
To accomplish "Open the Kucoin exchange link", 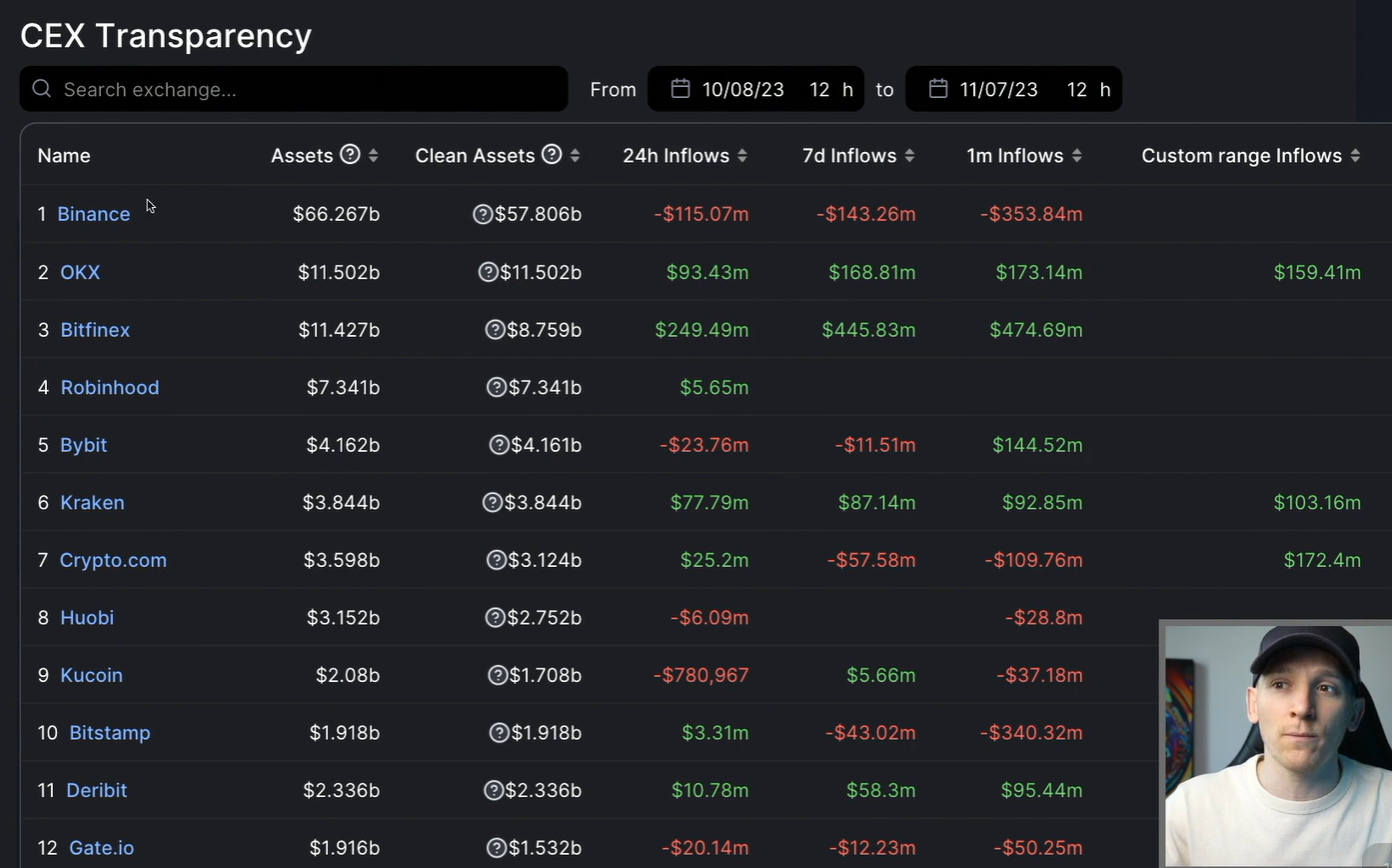I will (91, 675).
